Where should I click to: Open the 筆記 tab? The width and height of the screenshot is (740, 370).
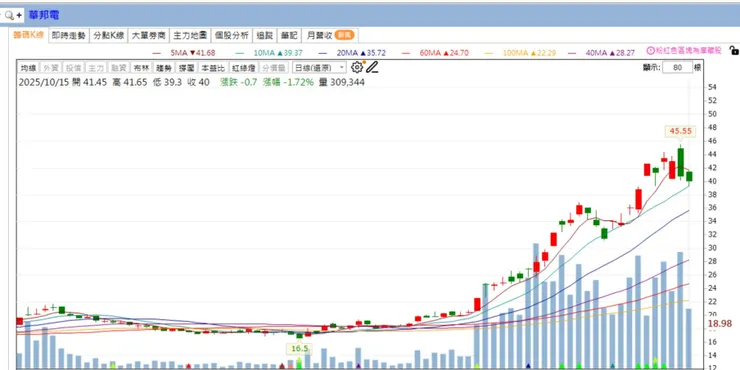click(x=289, y=35)
